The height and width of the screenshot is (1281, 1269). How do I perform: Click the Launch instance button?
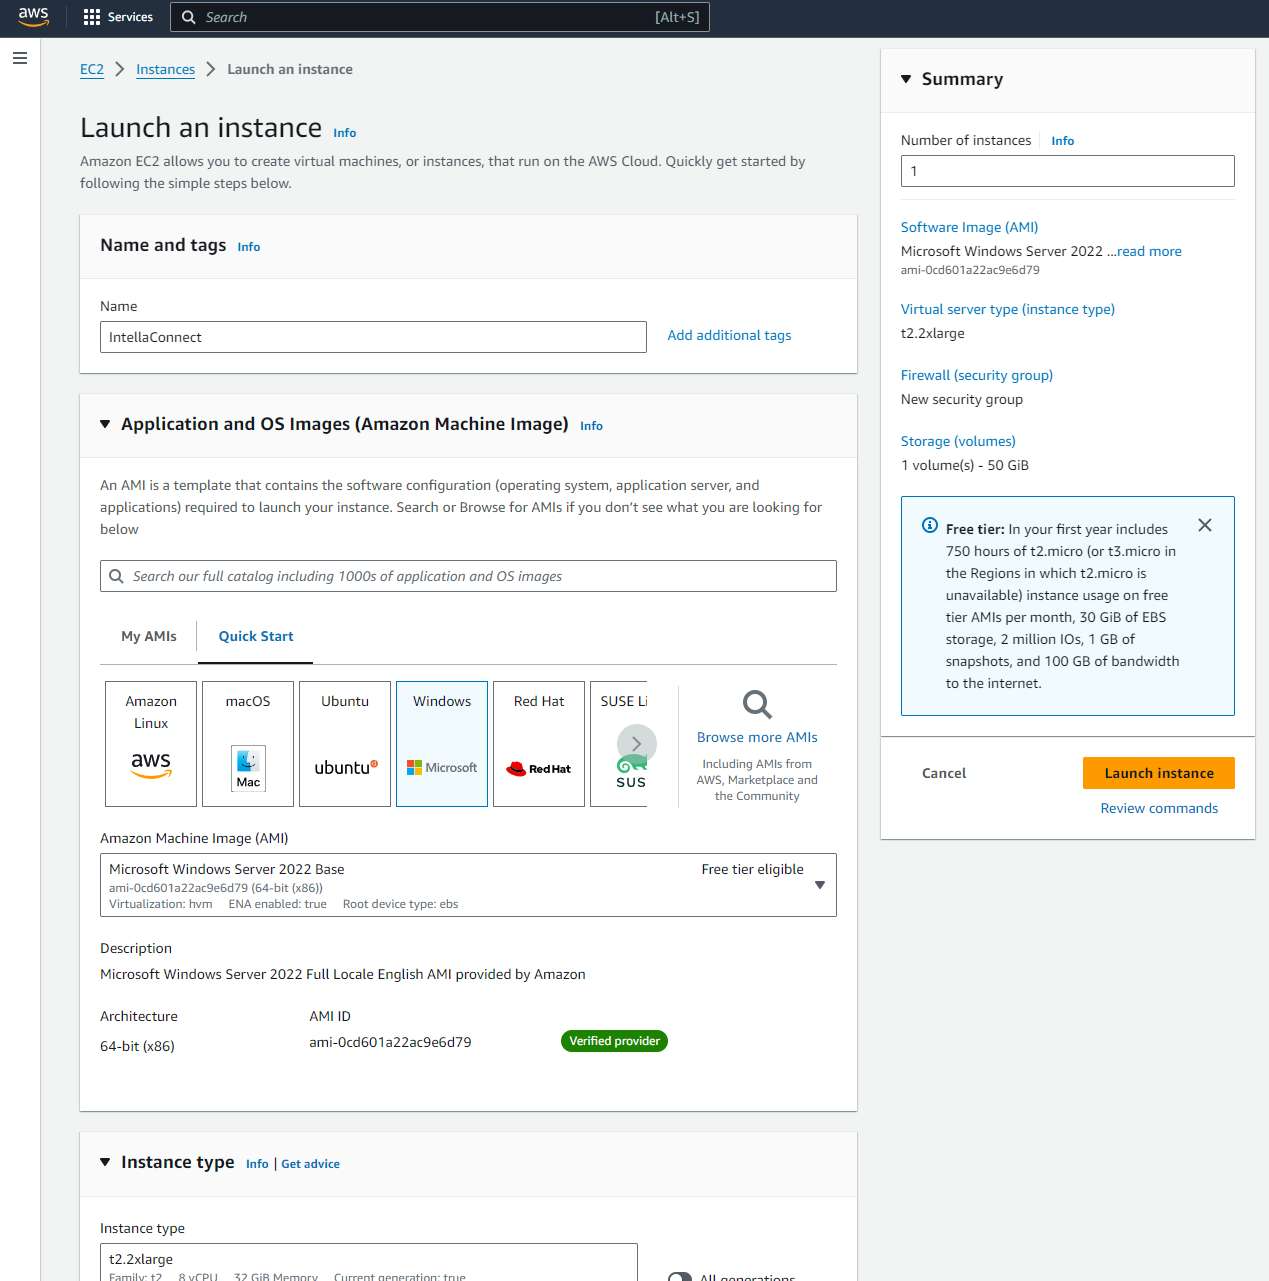click(x=1159, y=773)
